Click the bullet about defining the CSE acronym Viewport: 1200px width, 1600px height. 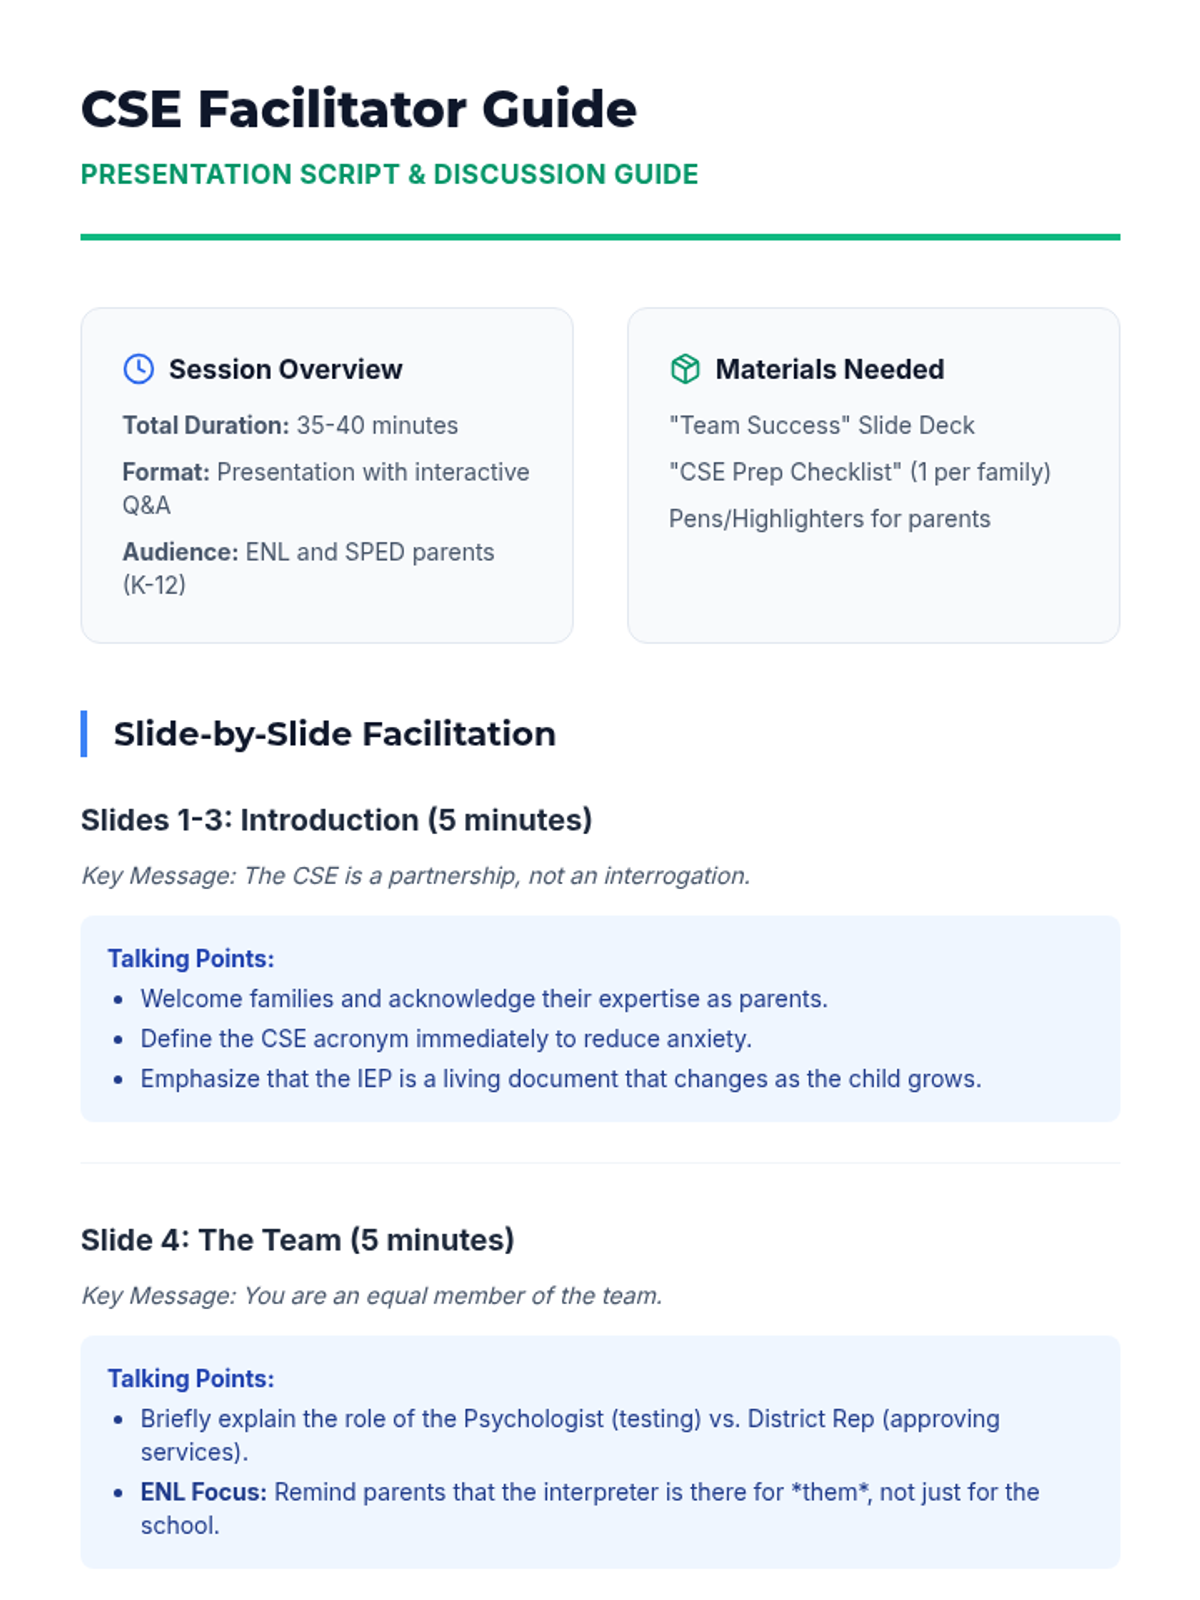446,1039
